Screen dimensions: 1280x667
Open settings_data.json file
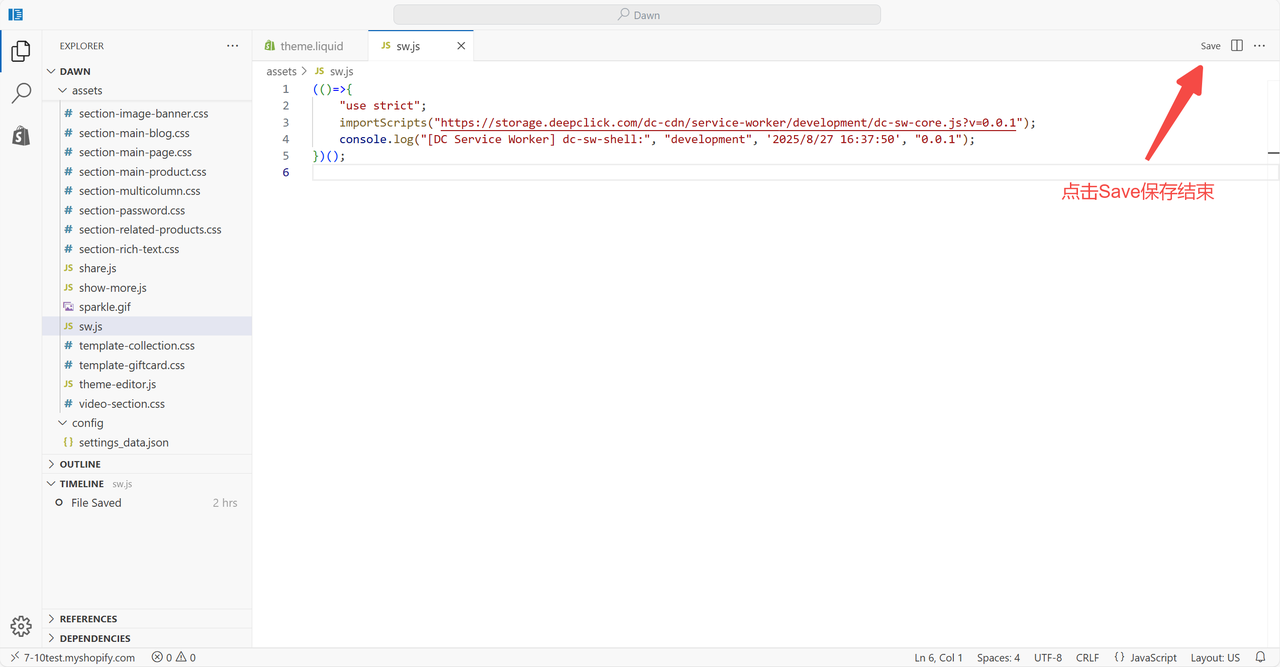[123, 442]
